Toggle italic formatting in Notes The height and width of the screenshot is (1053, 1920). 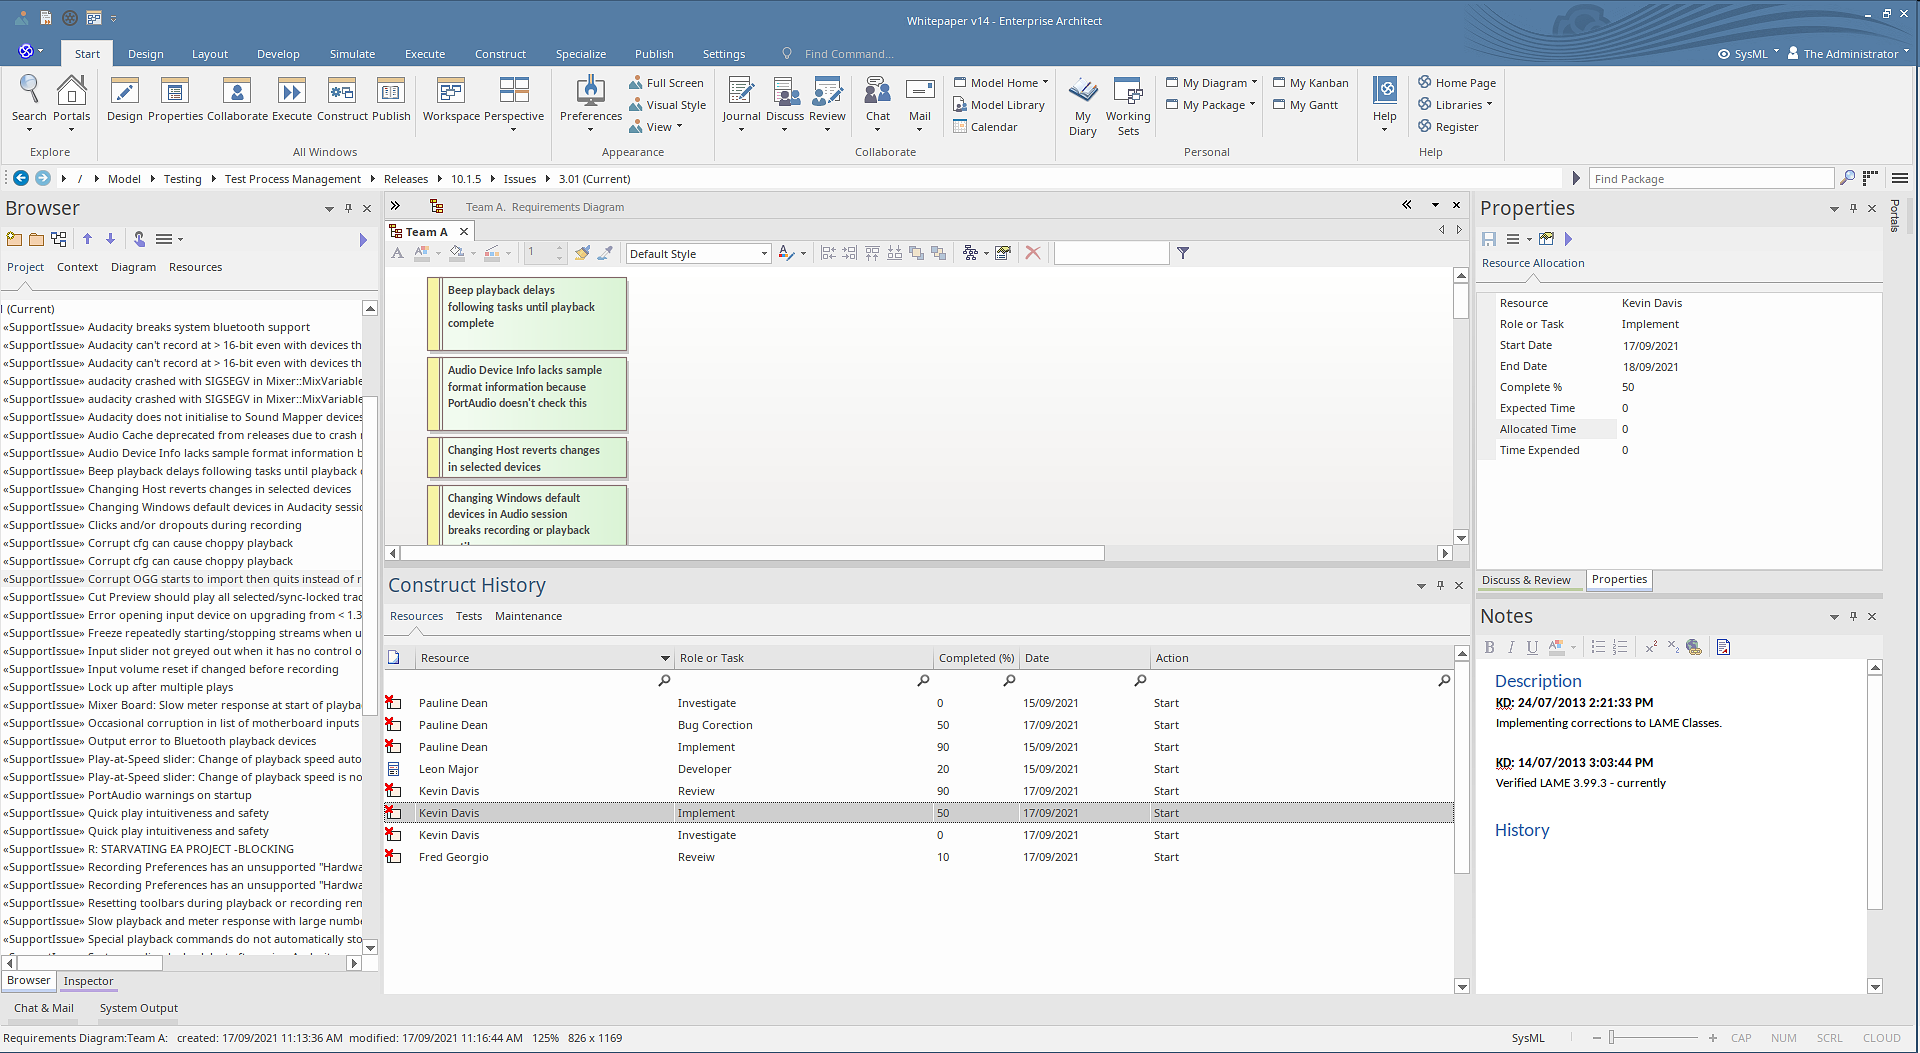click(x=1511, y=647)
